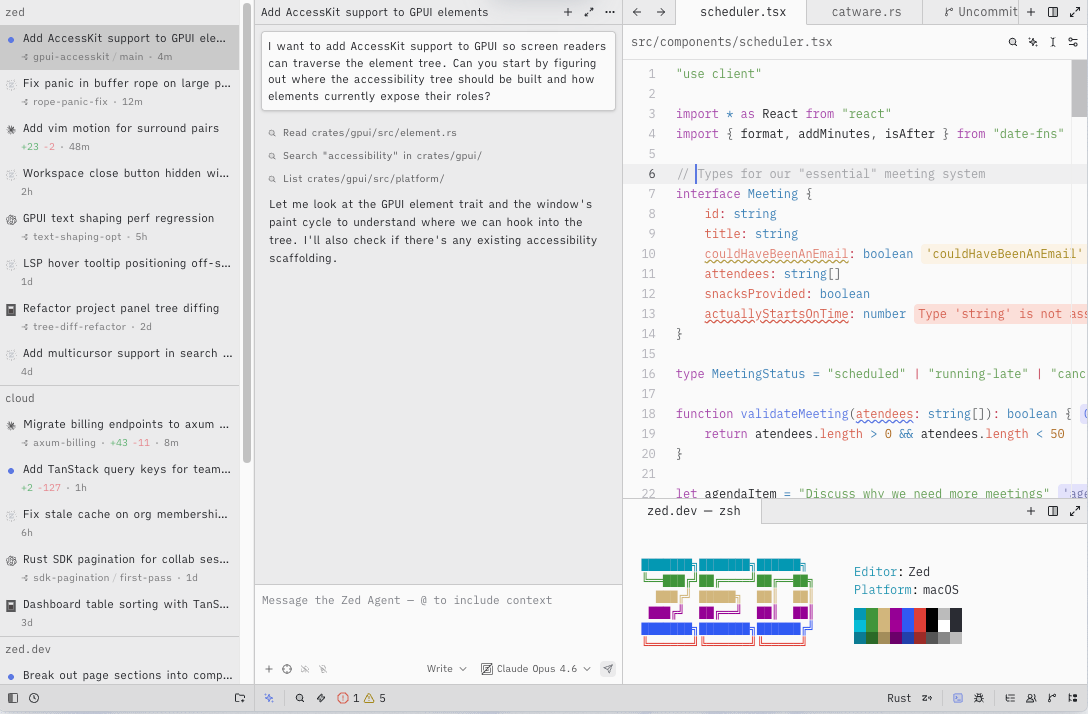Viewport: 1088px width, 714px height.
Task: Open thread history clock icon
Action: 34,698
